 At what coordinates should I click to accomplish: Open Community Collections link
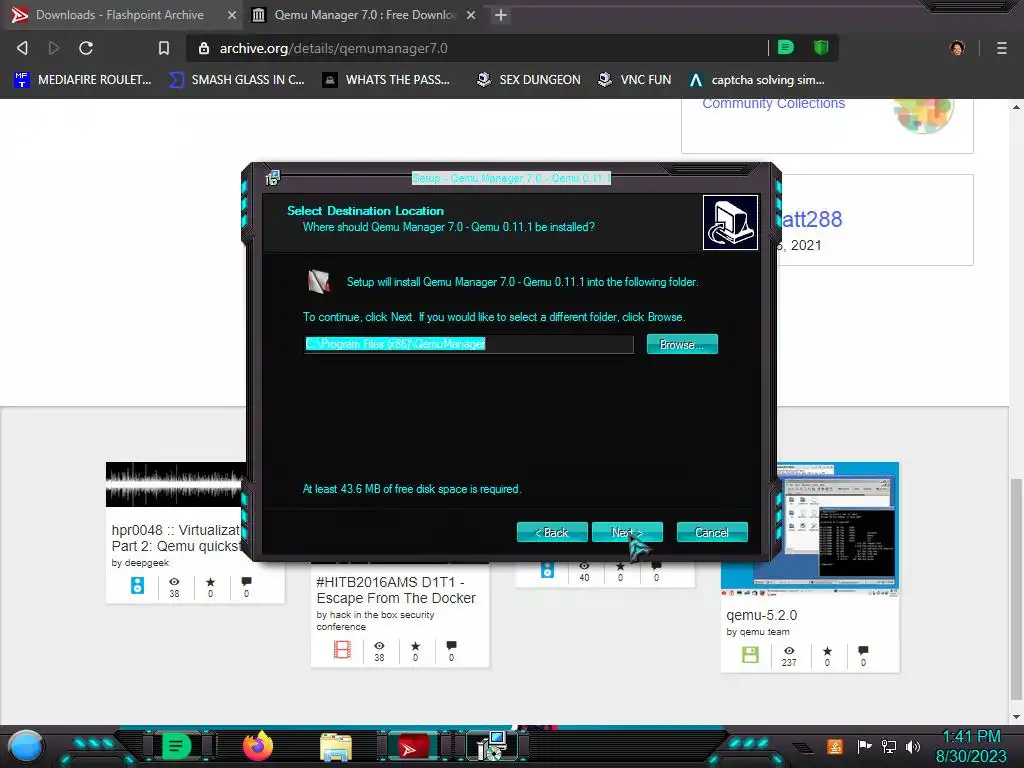[x=773, y=103]
